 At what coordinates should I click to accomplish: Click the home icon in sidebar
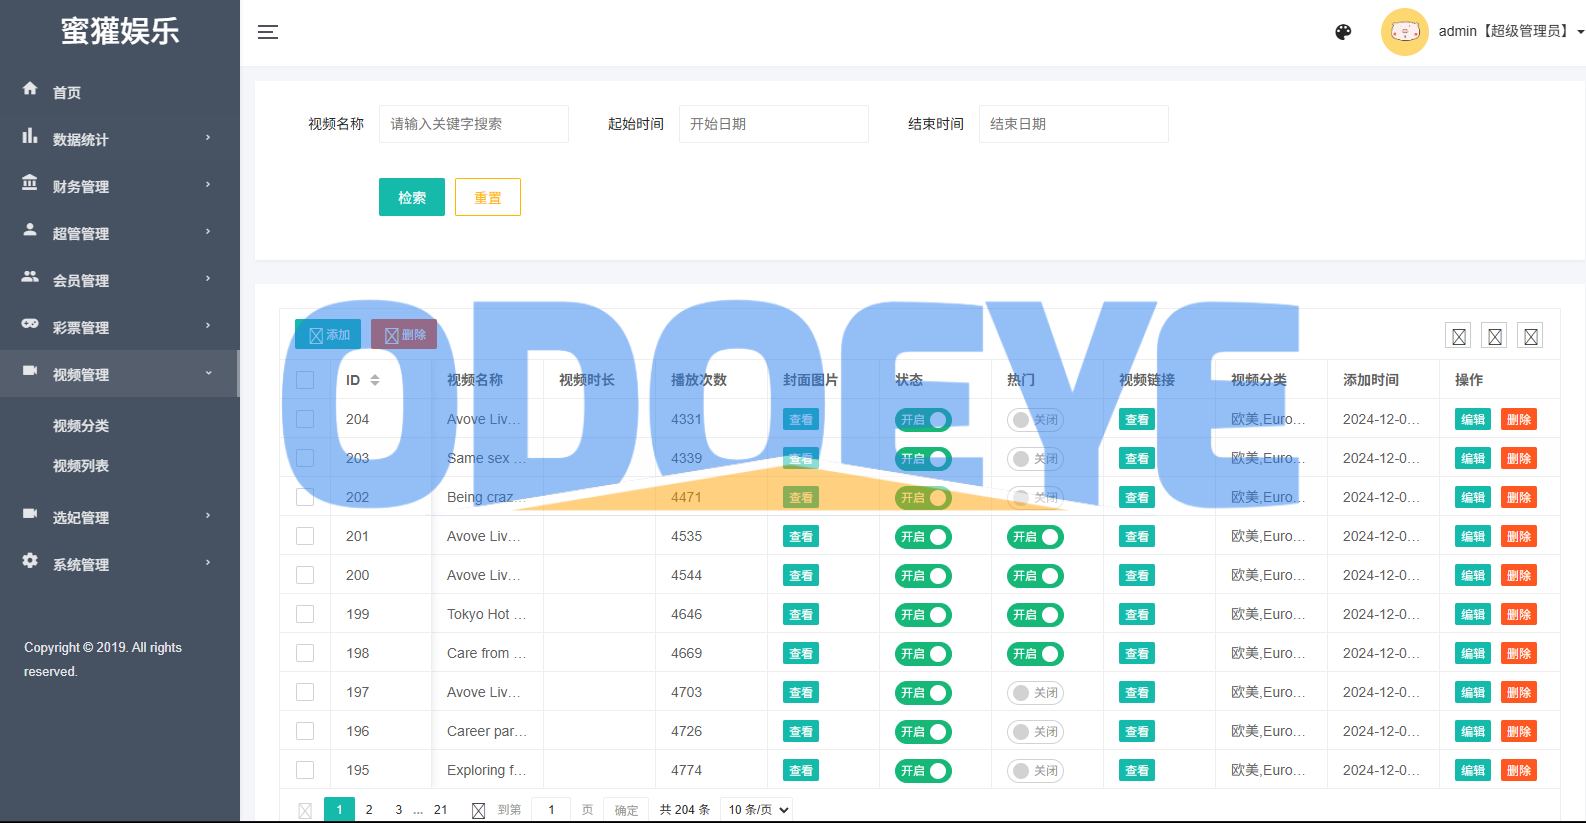pyautogui.click(x=30, y=89)
